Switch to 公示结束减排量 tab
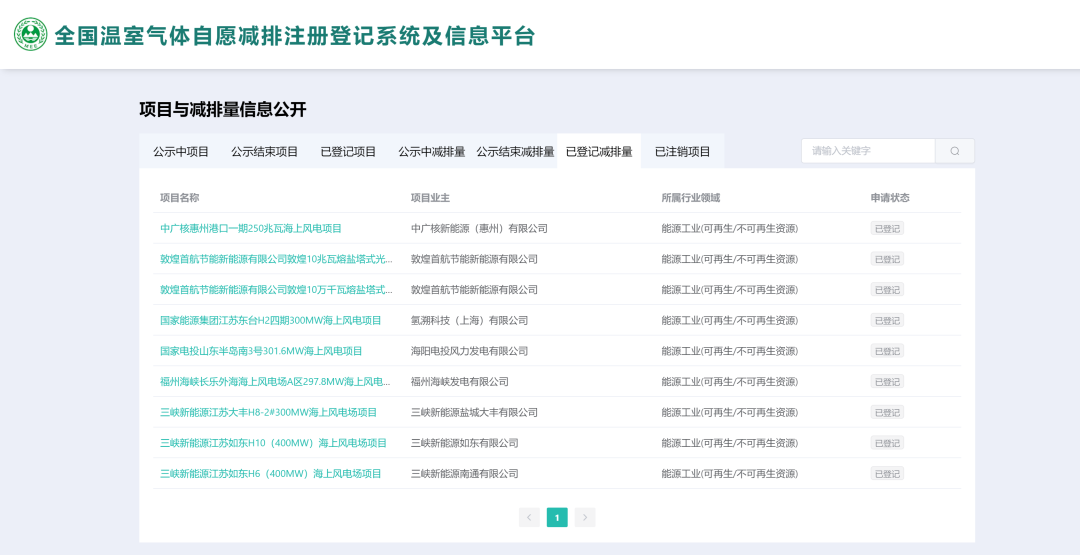This screenshot has height=555, width=1080. tap(515, 151)
